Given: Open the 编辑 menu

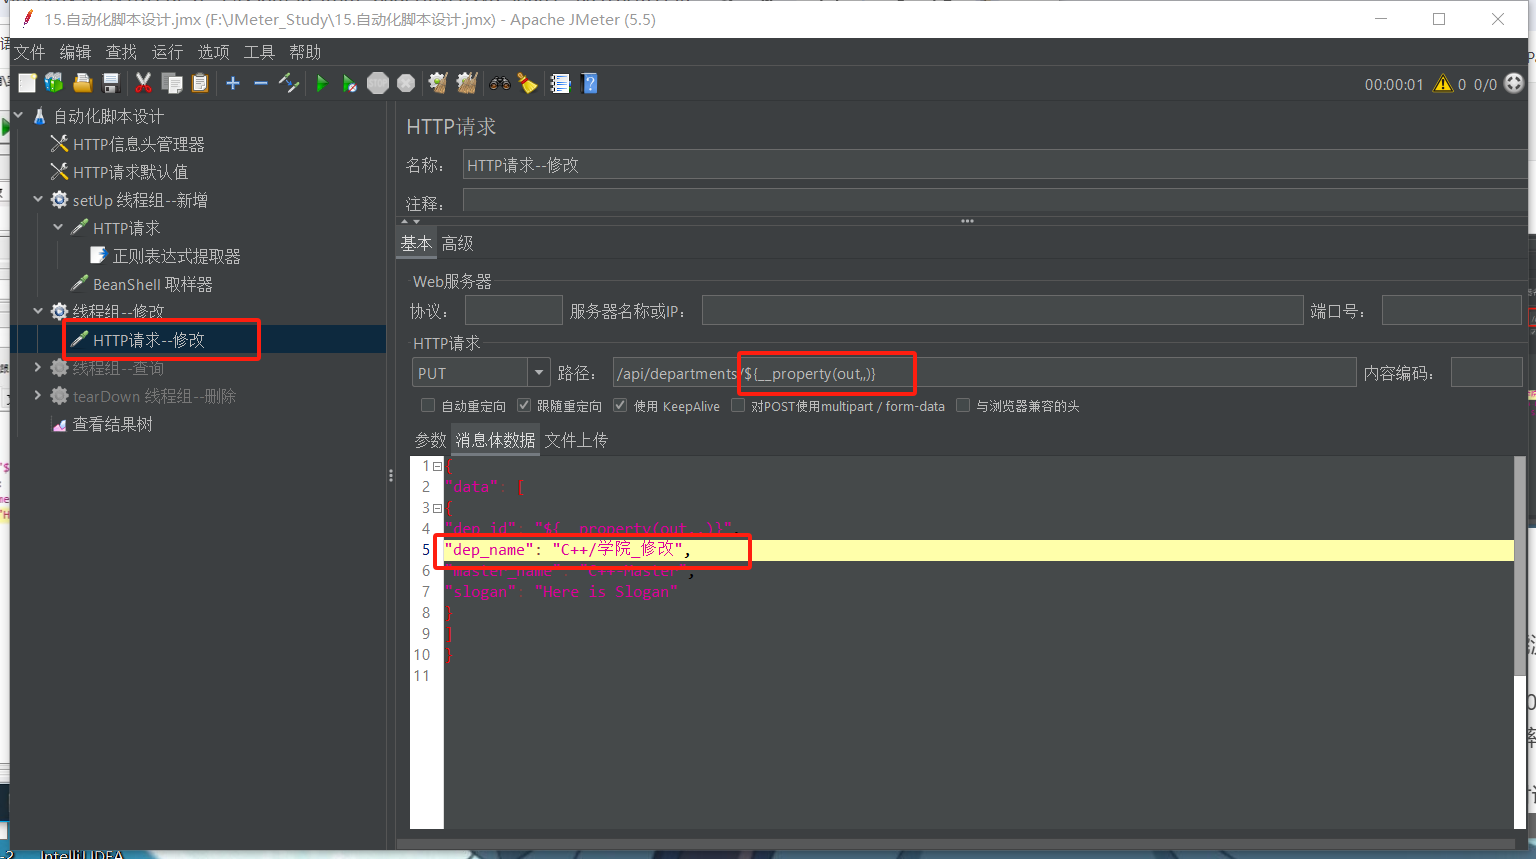Looking at the screenshot, I should (x=75, y=52).
